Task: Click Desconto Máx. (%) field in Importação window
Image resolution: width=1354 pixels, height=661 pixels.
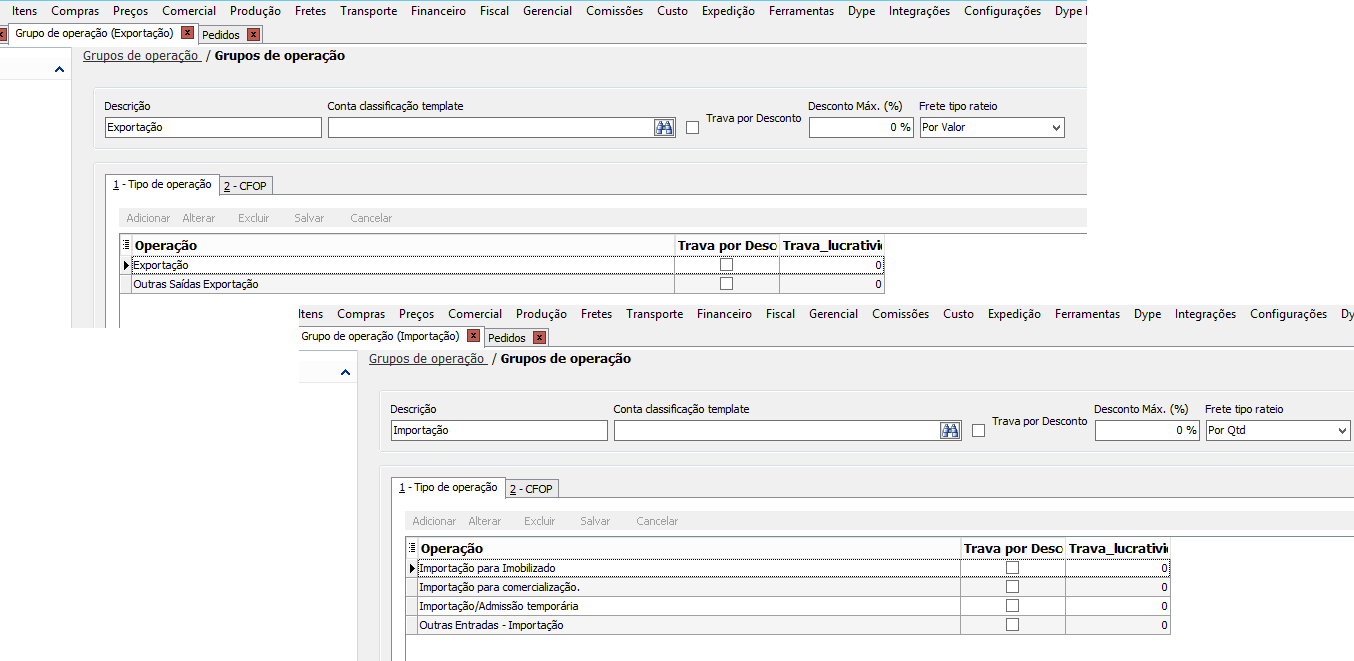Action: (1147, 430)
